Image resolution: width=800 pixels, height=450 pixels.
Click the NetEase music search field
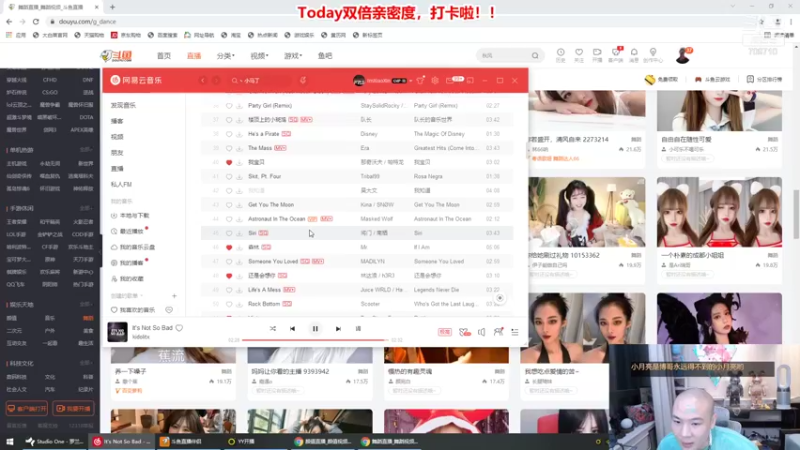pyautogui.click(x=260, y=81)
